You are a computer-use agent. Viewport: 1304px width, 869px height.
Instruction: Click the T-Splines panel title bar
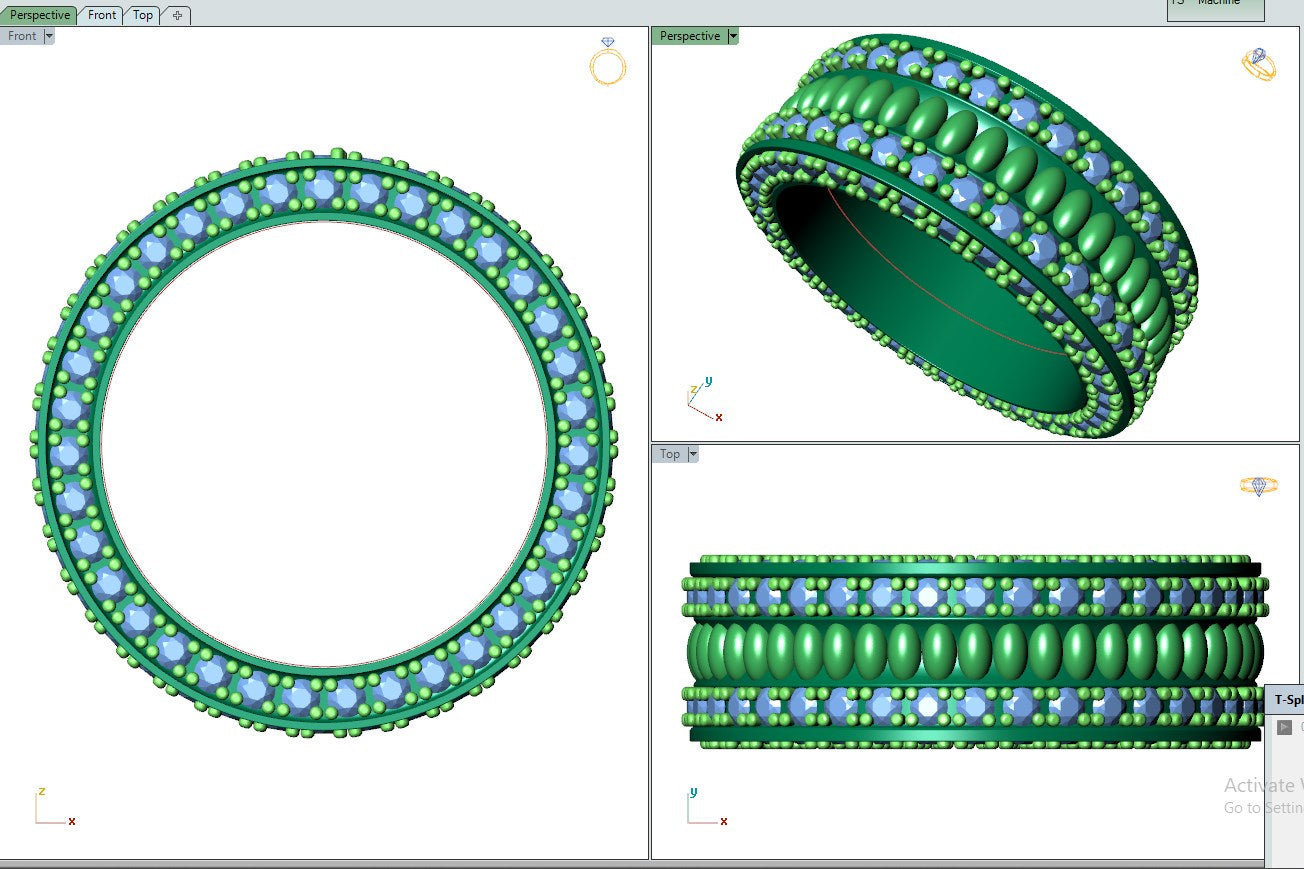click(1287, 700)
